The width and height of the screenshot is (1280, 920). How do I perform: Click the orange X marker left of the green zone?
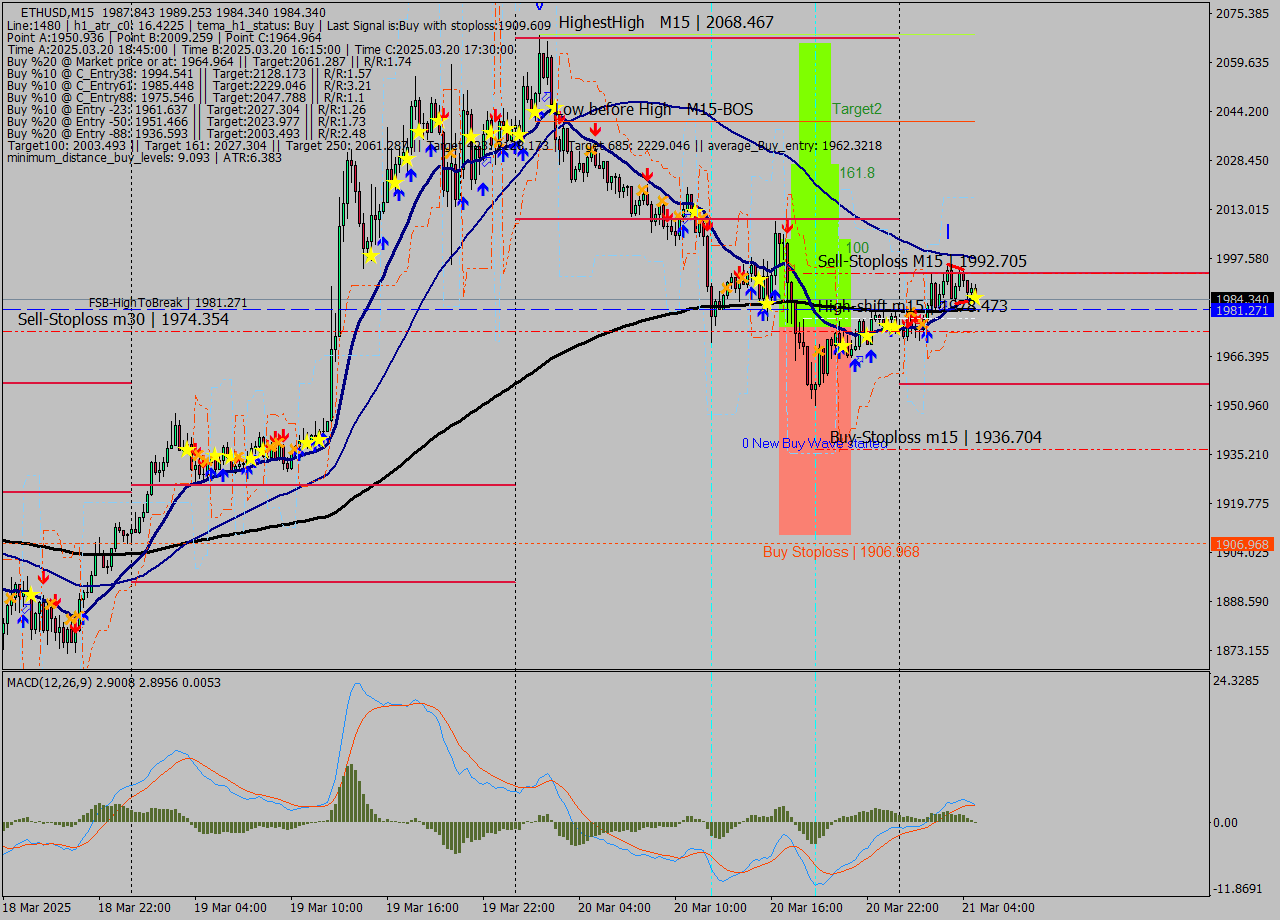click(725, 287)
